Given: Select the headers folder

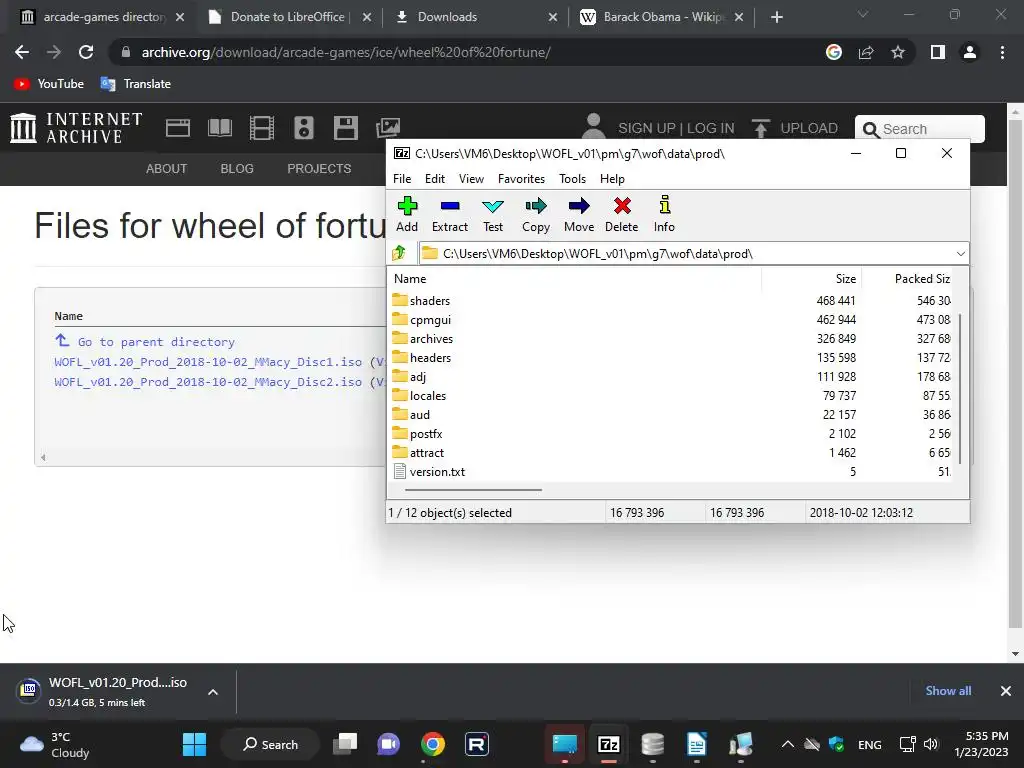Looking at the screenshot, I should 430,357.
